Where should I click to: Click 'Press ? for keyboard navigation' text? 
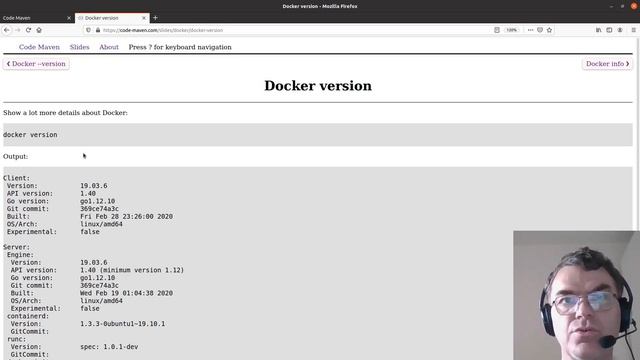click(180, 47)
